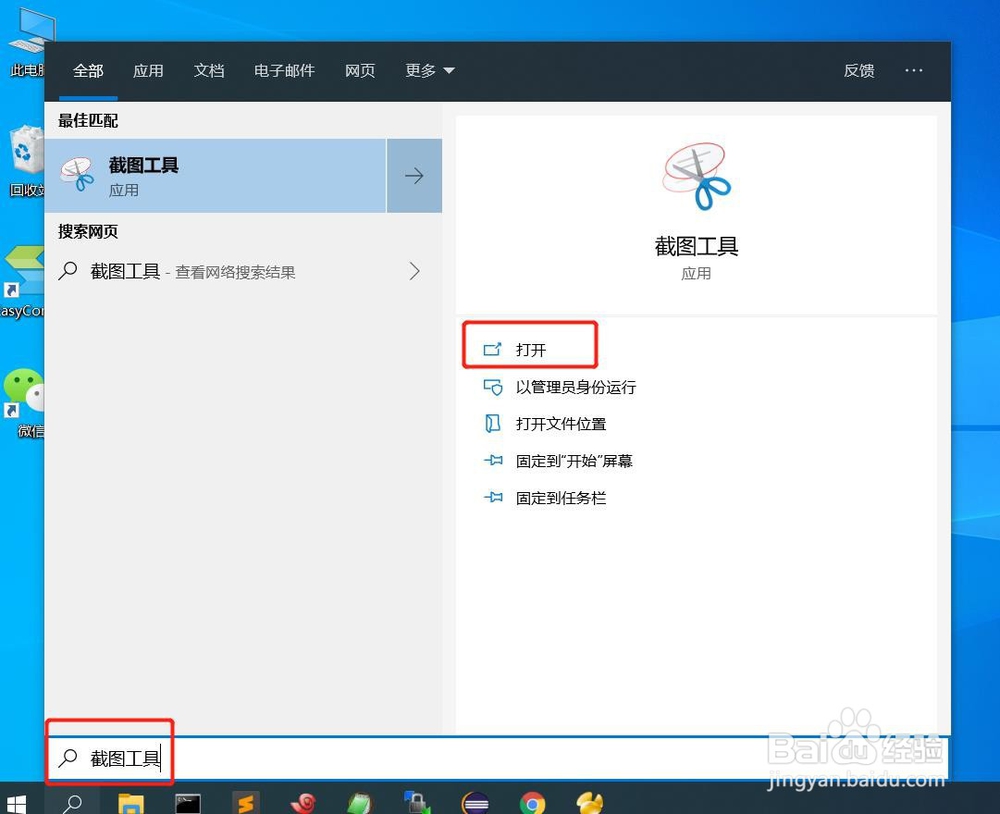
Task: Switch to the 文档 tab
Action: tap(209, 70)
